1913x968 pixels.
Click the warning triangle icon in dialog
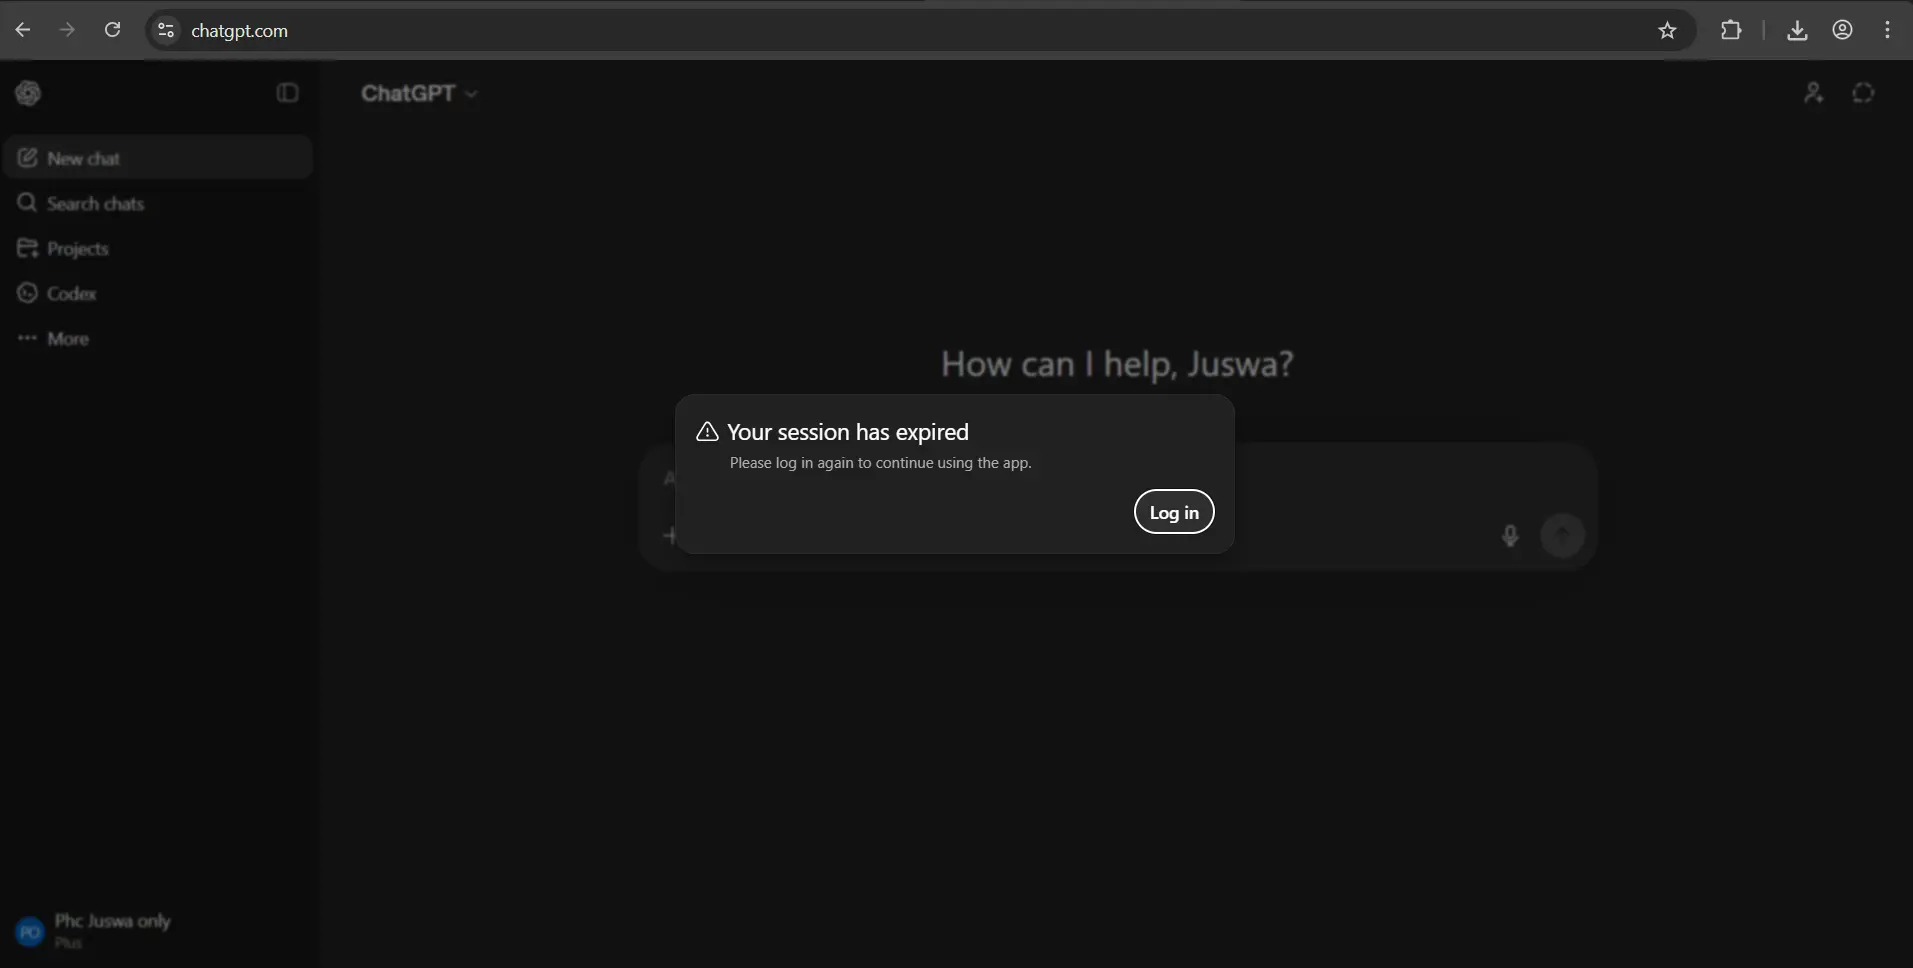pyautogui.click(x=707, y=432)
